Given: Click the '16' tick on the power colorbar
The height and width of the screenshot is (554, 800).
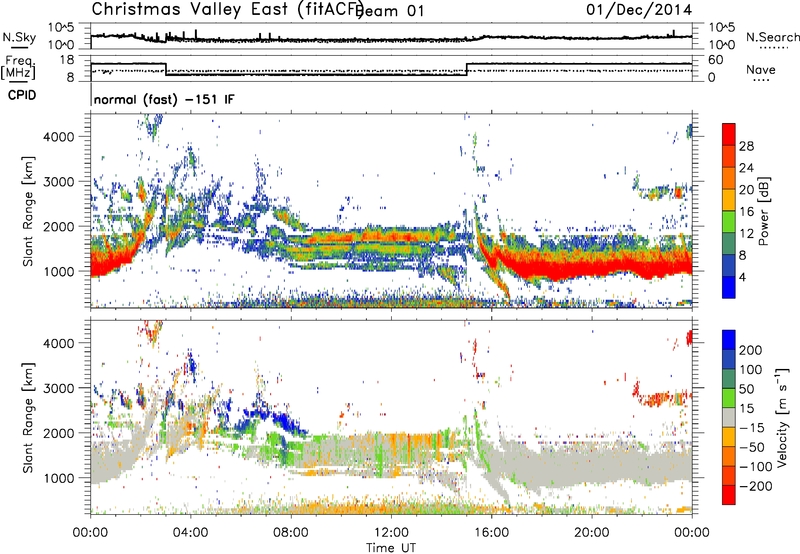Looking at the screenshot, I should pyautogui.click(x=746, y=212).
